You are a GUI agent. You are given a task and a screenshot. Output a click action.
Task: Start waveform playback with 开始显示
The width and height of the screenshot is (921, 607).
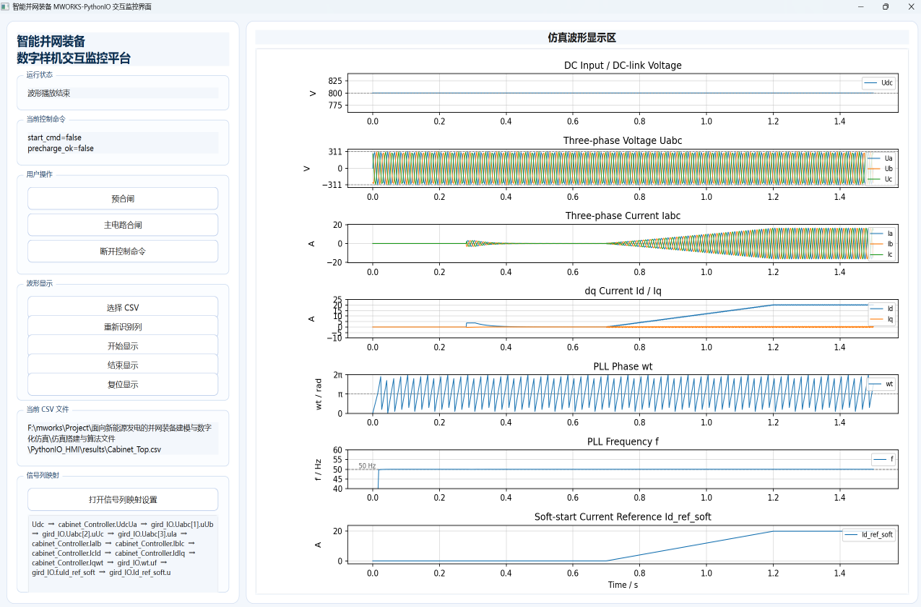[x=123, y=346]
